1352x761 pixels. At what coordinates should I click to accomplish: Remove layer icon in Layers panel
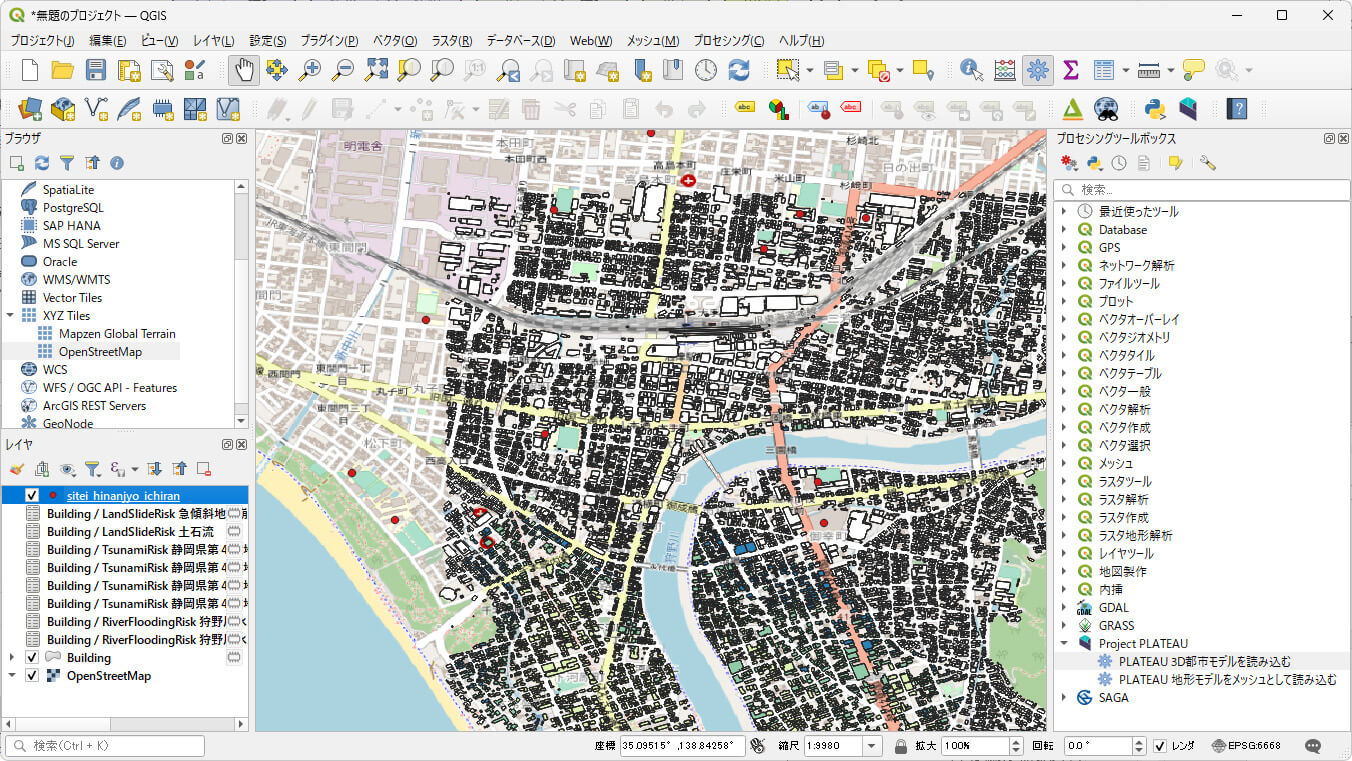pyautogui.click(x=204, y=468)
